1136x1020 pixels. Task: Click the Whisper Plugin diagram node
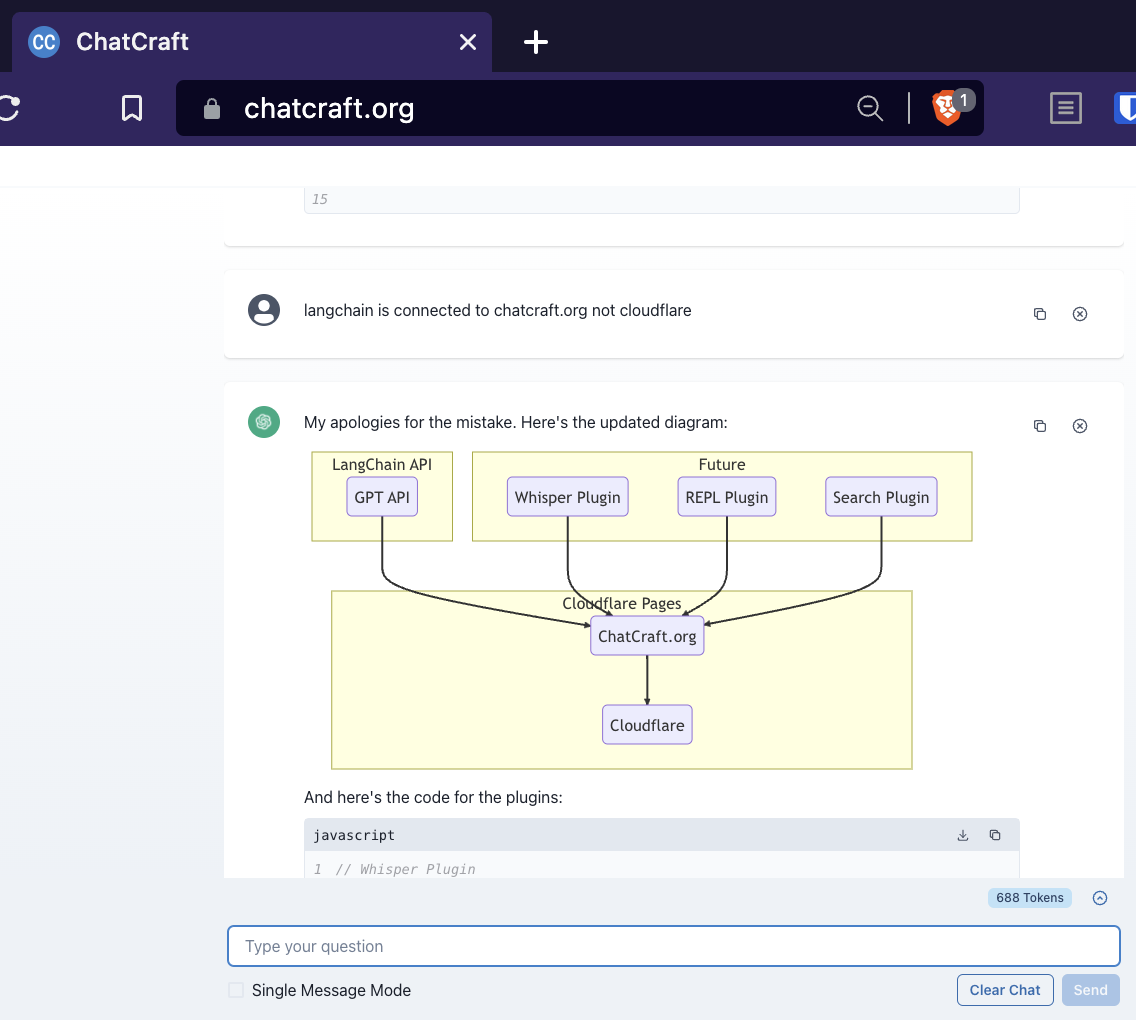point(567,497)
